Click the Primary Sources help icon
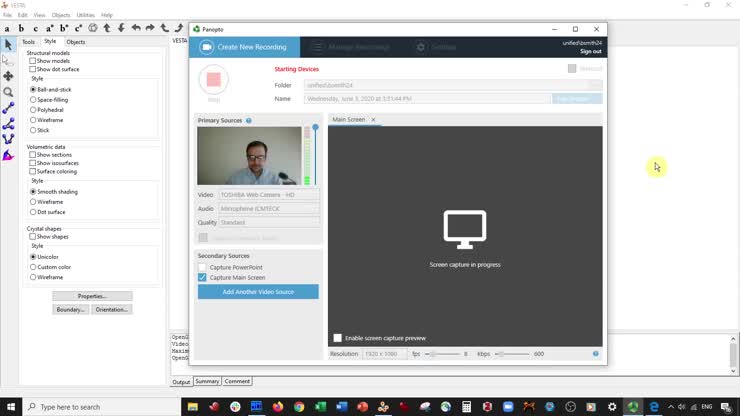Screen dimensions: 740x416 click(x=249, y=120)
